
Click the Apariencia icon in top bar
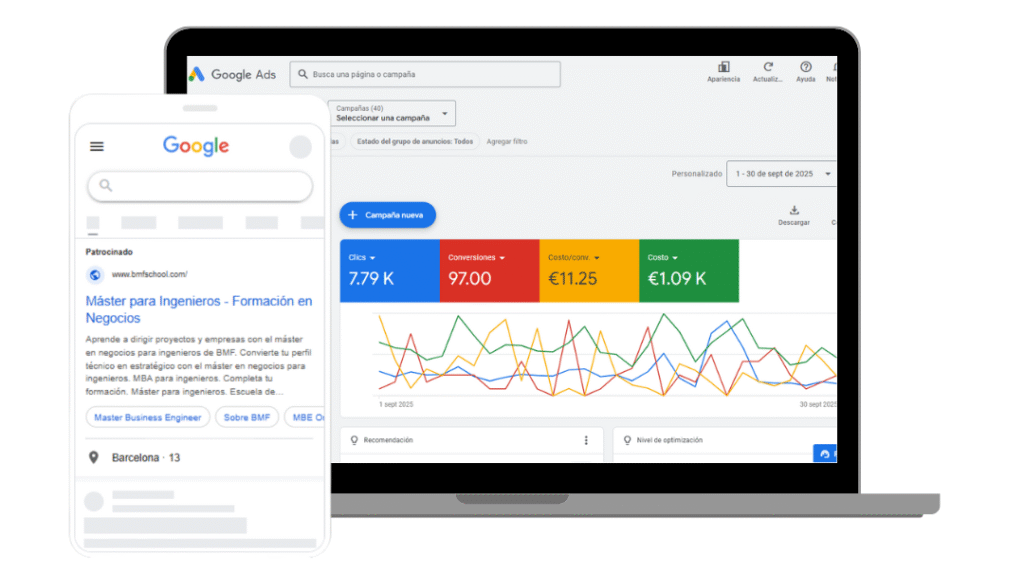[x=723, y=67]
